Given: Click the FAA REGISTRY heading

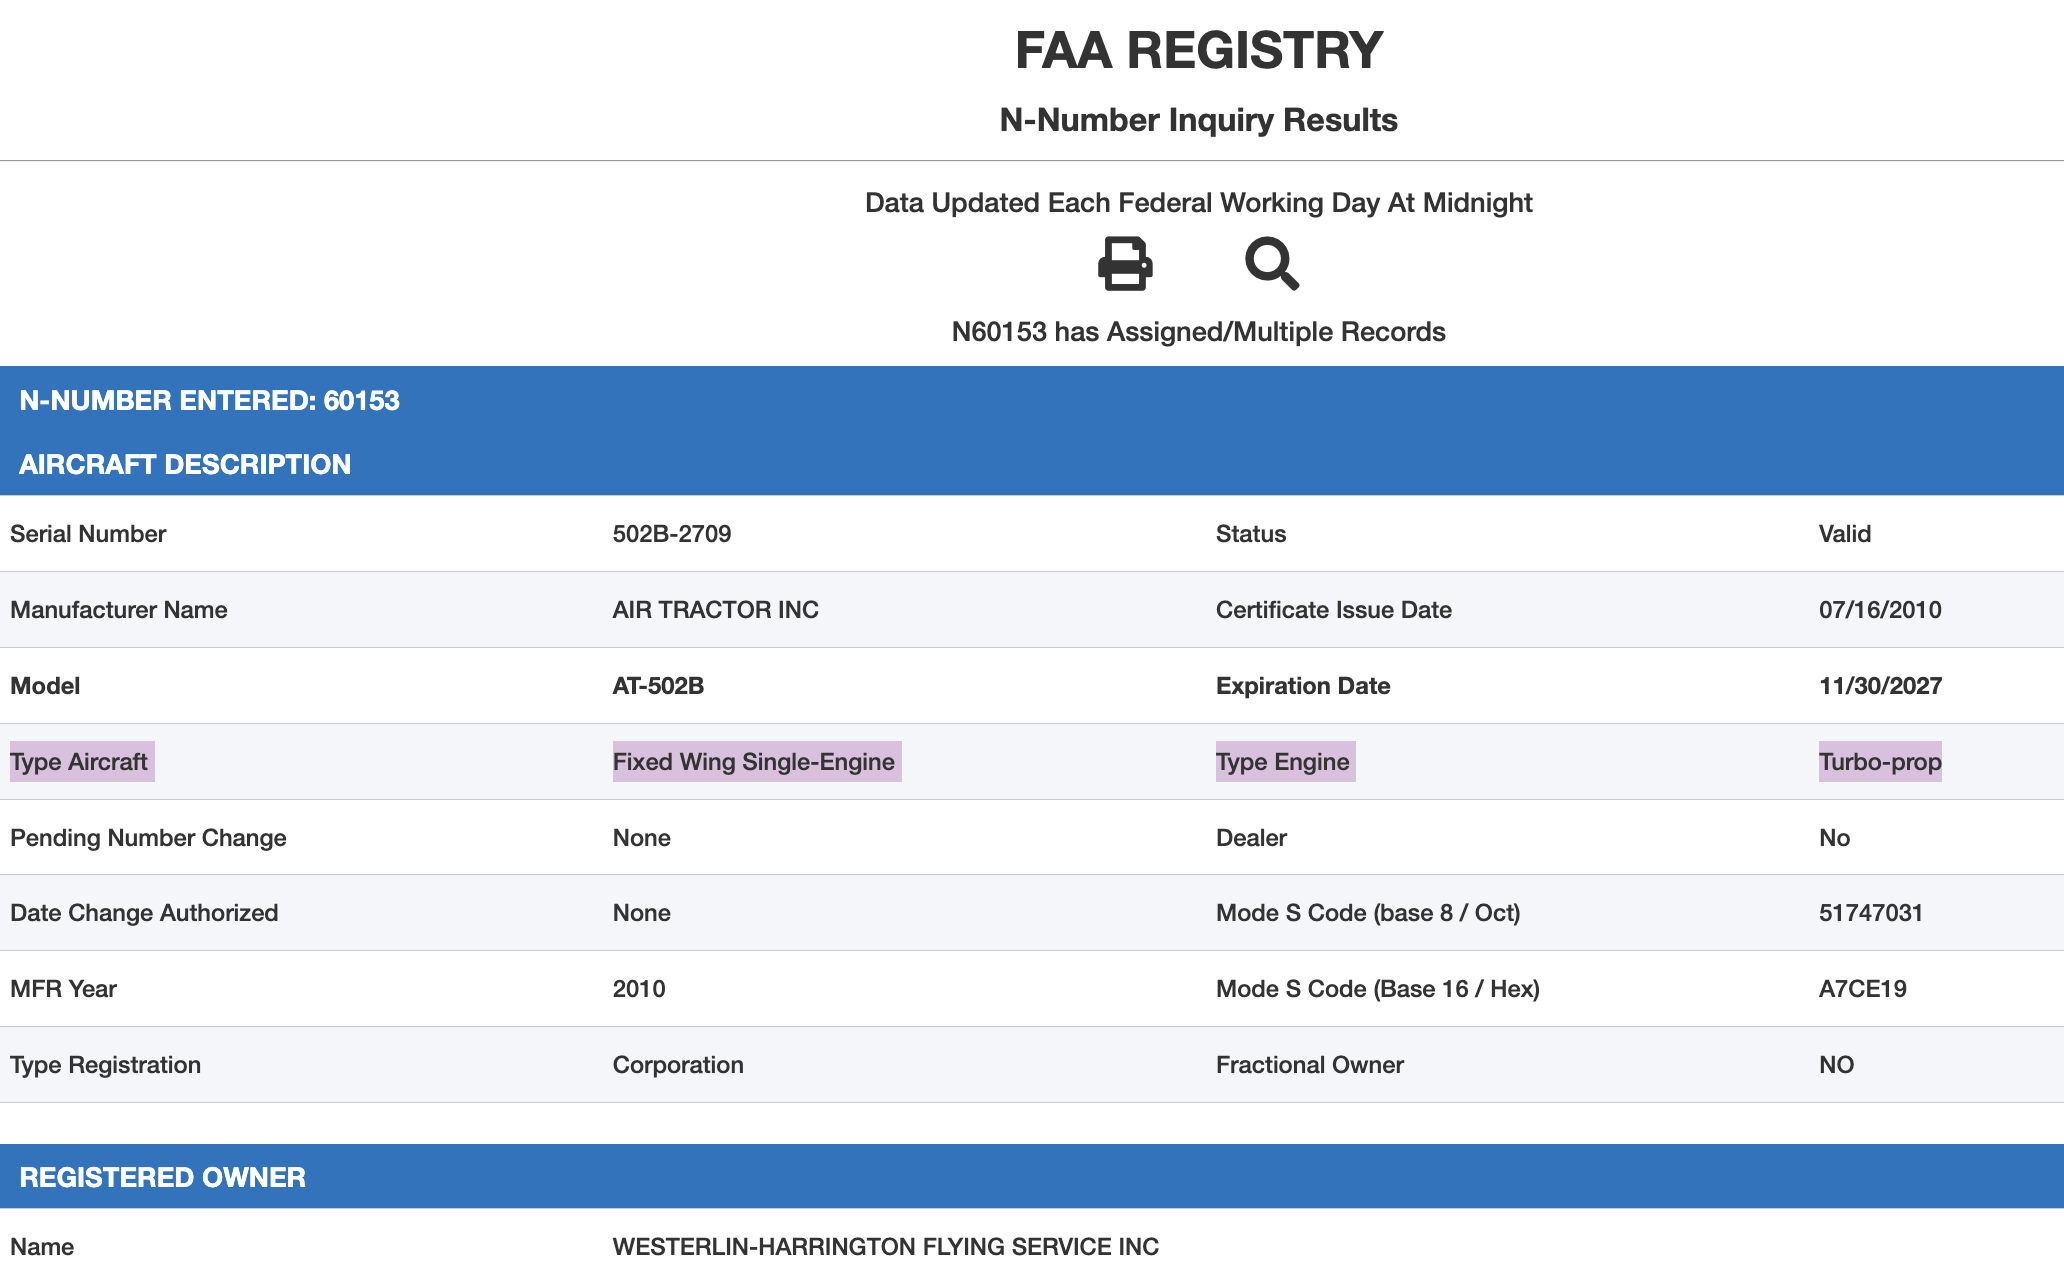Looking at the screenshot, I should [1198, 50].
